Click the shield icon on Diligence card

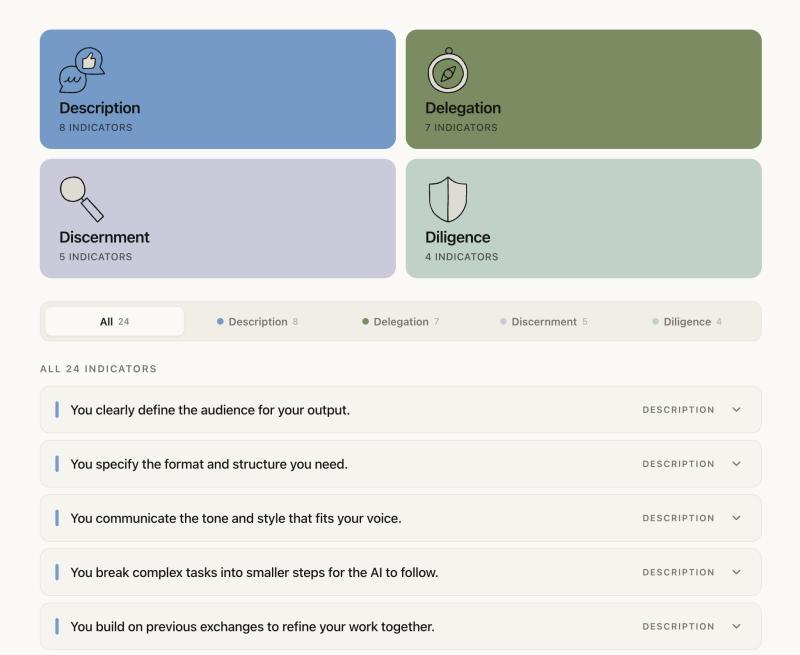click(447, 199)
